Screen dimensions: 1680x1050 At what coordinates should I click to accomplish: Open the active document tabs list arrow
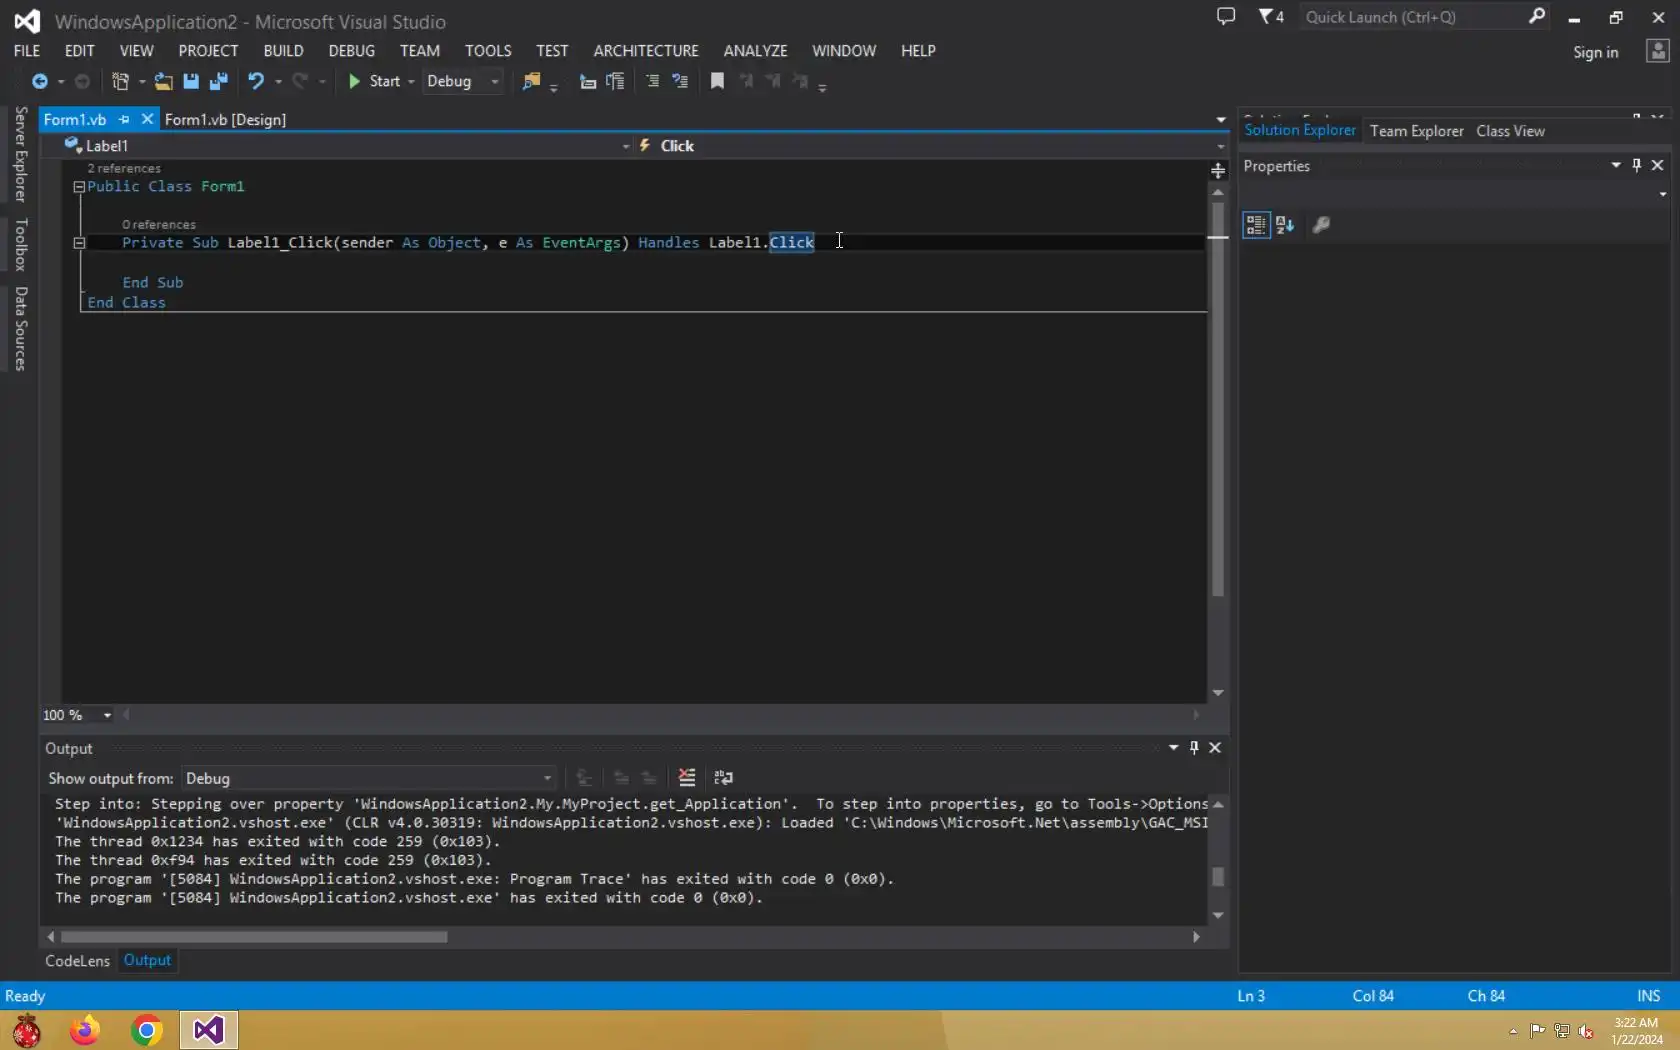(1221, 120)
